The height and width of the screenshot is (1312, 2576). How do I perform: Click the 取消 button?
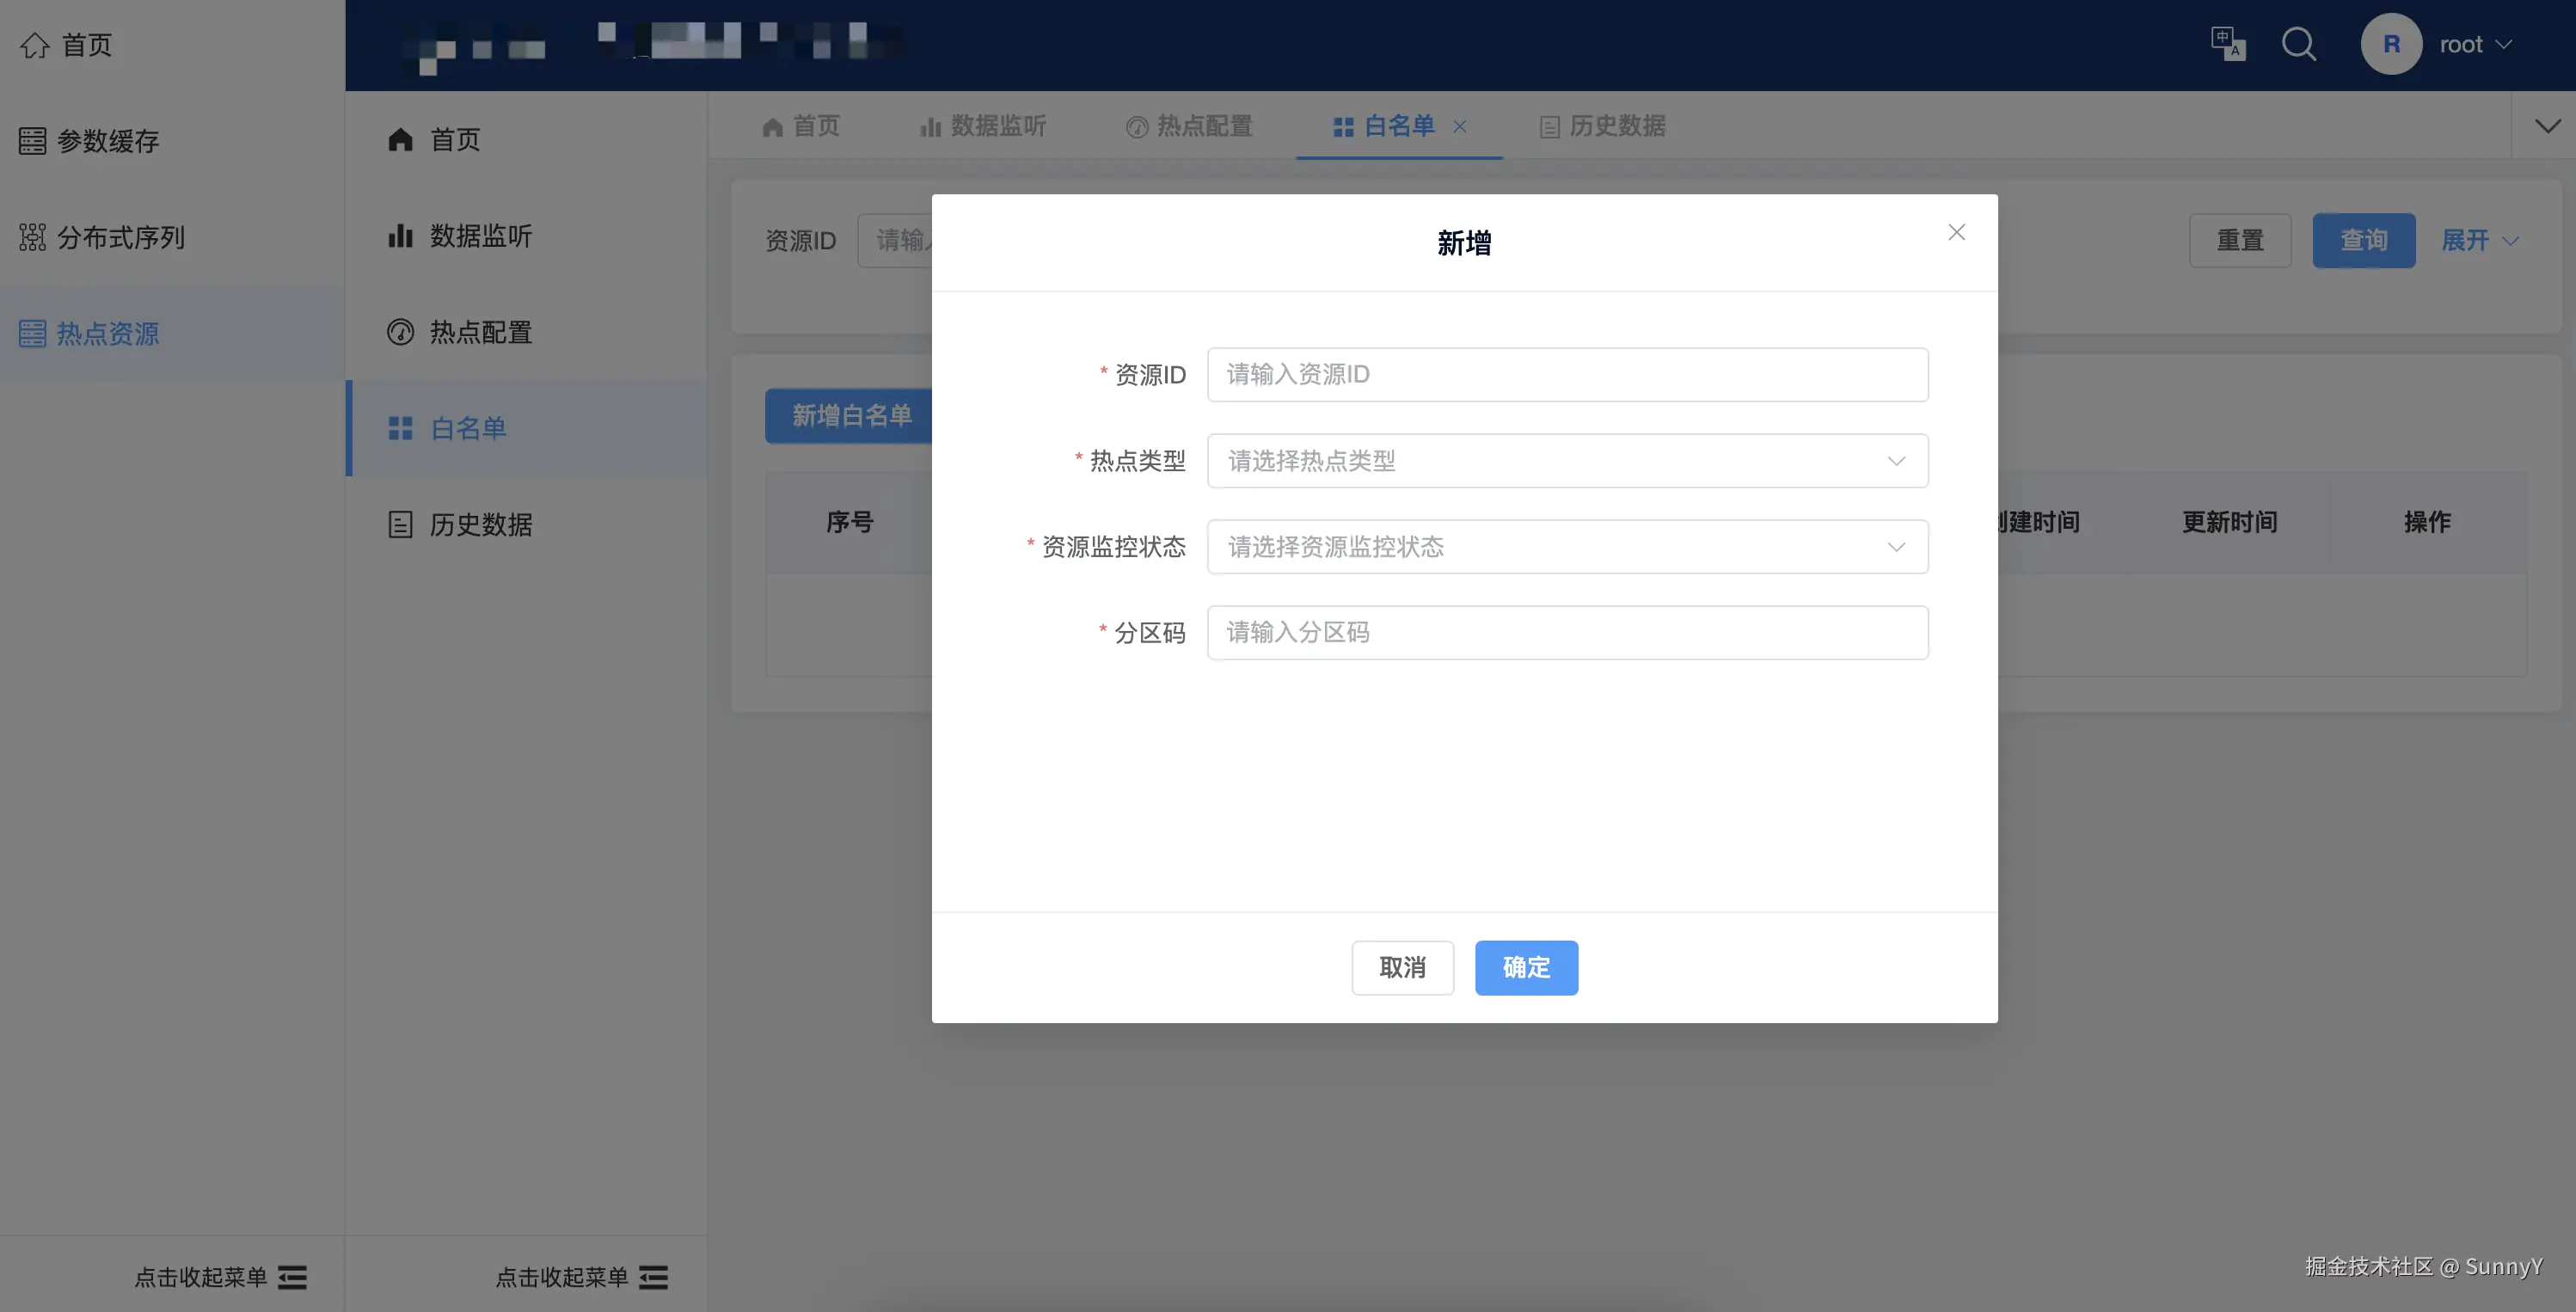pos(1402,967)
